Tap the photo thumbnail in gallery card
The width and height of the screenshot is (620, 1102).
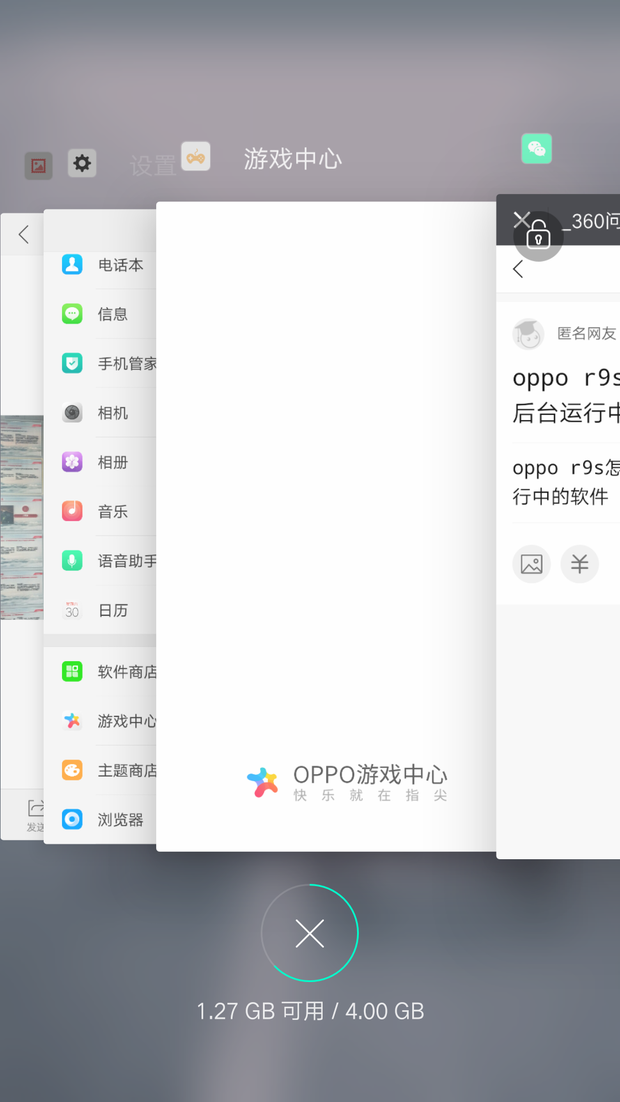pos(22,518)
